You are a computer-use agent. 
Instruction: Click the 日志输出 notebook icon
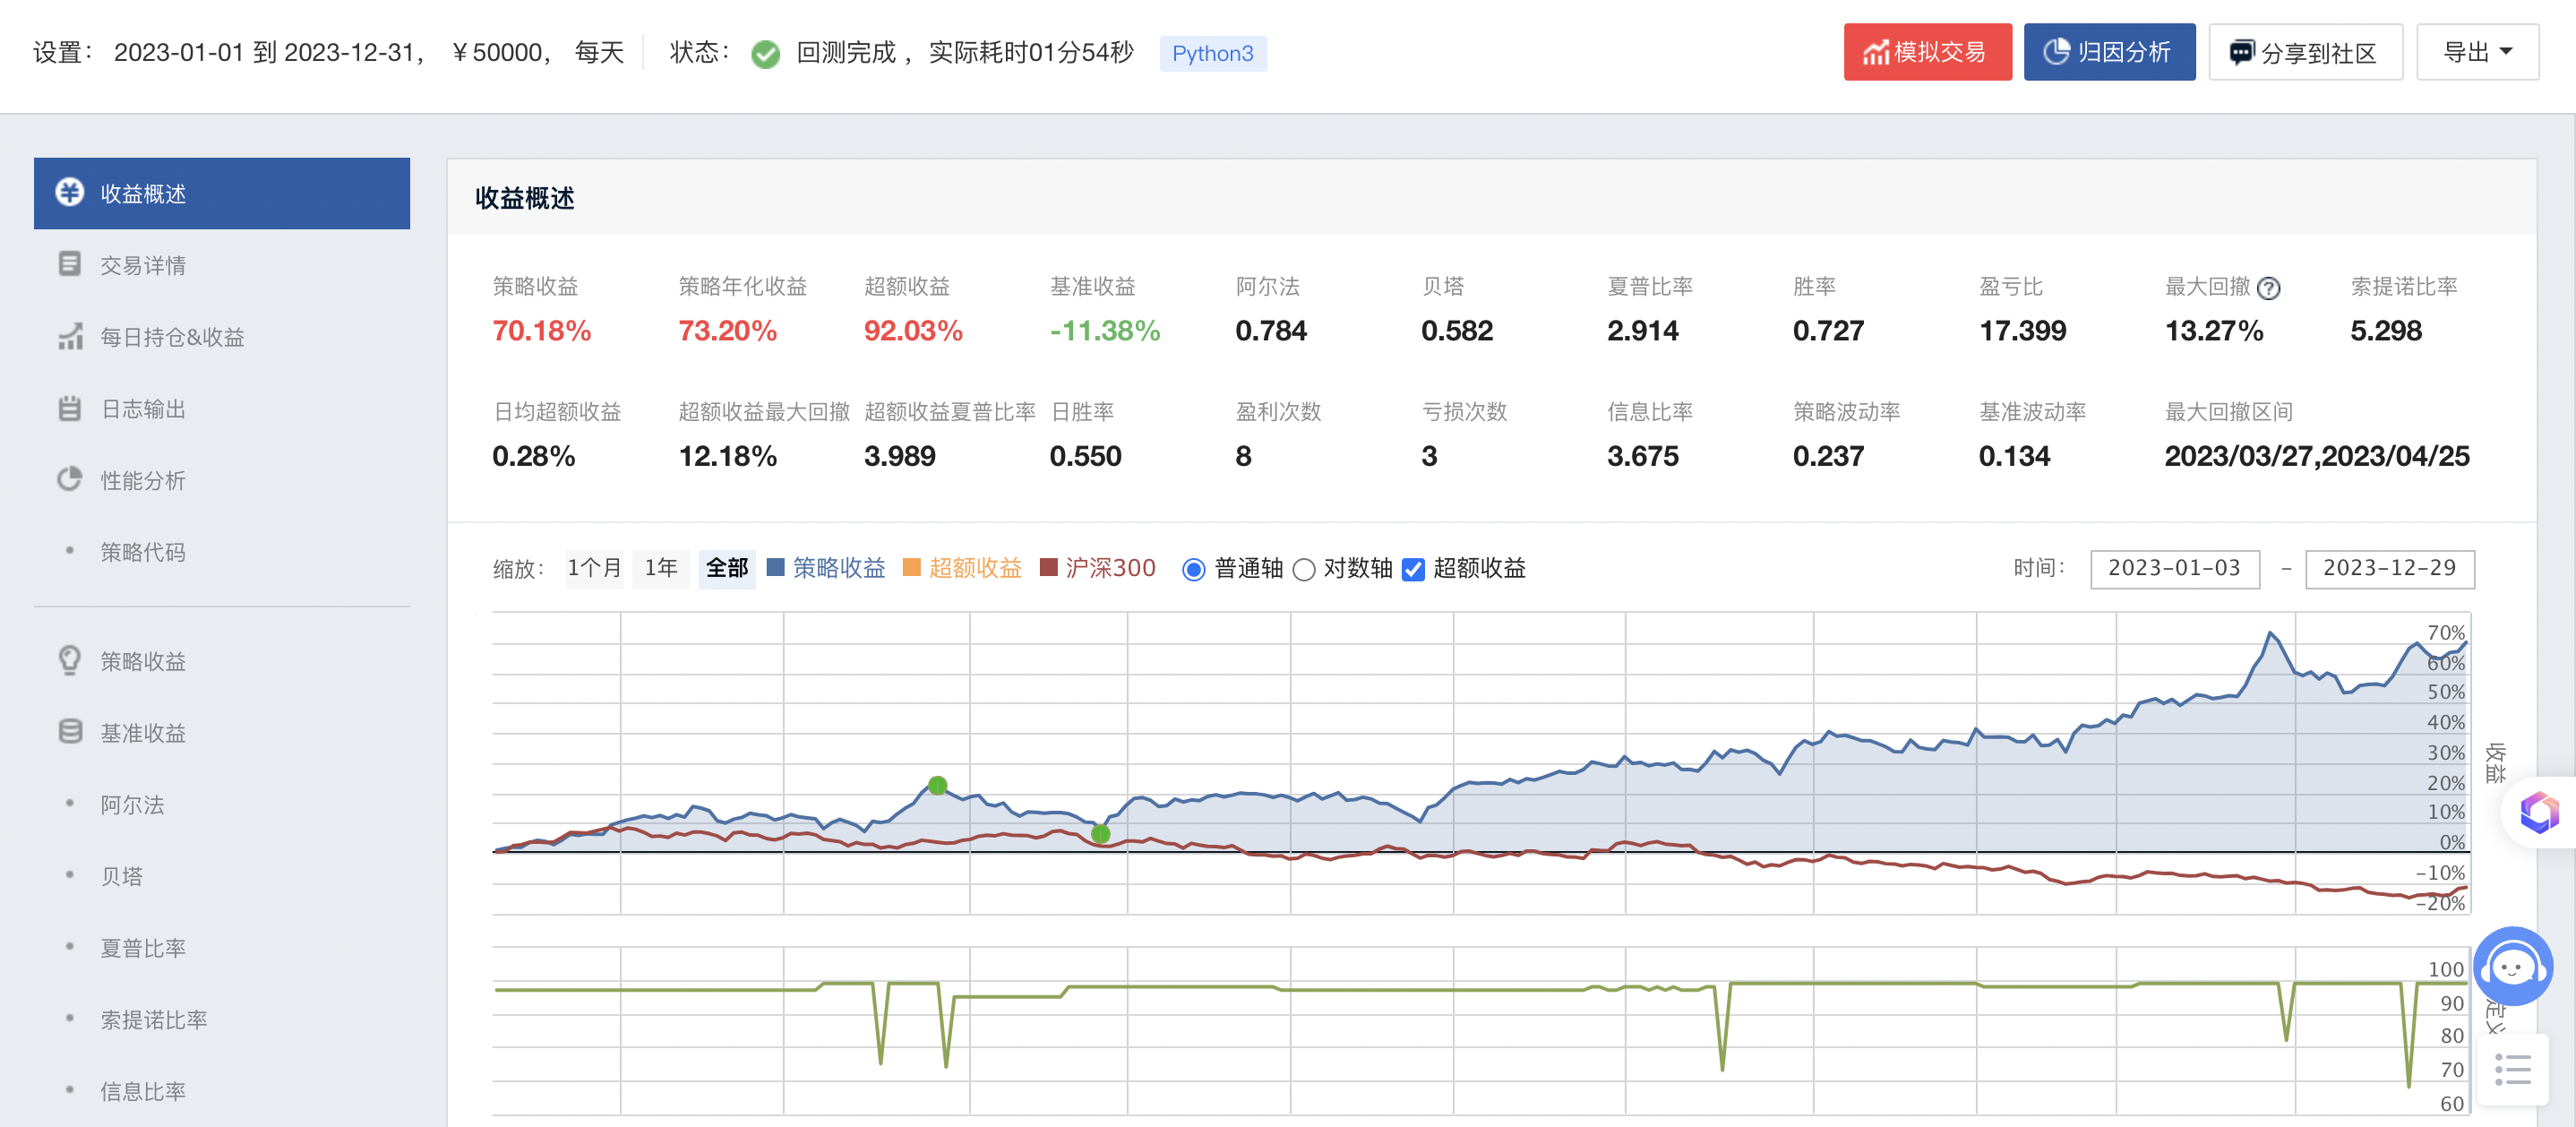[x=70, y=408]
